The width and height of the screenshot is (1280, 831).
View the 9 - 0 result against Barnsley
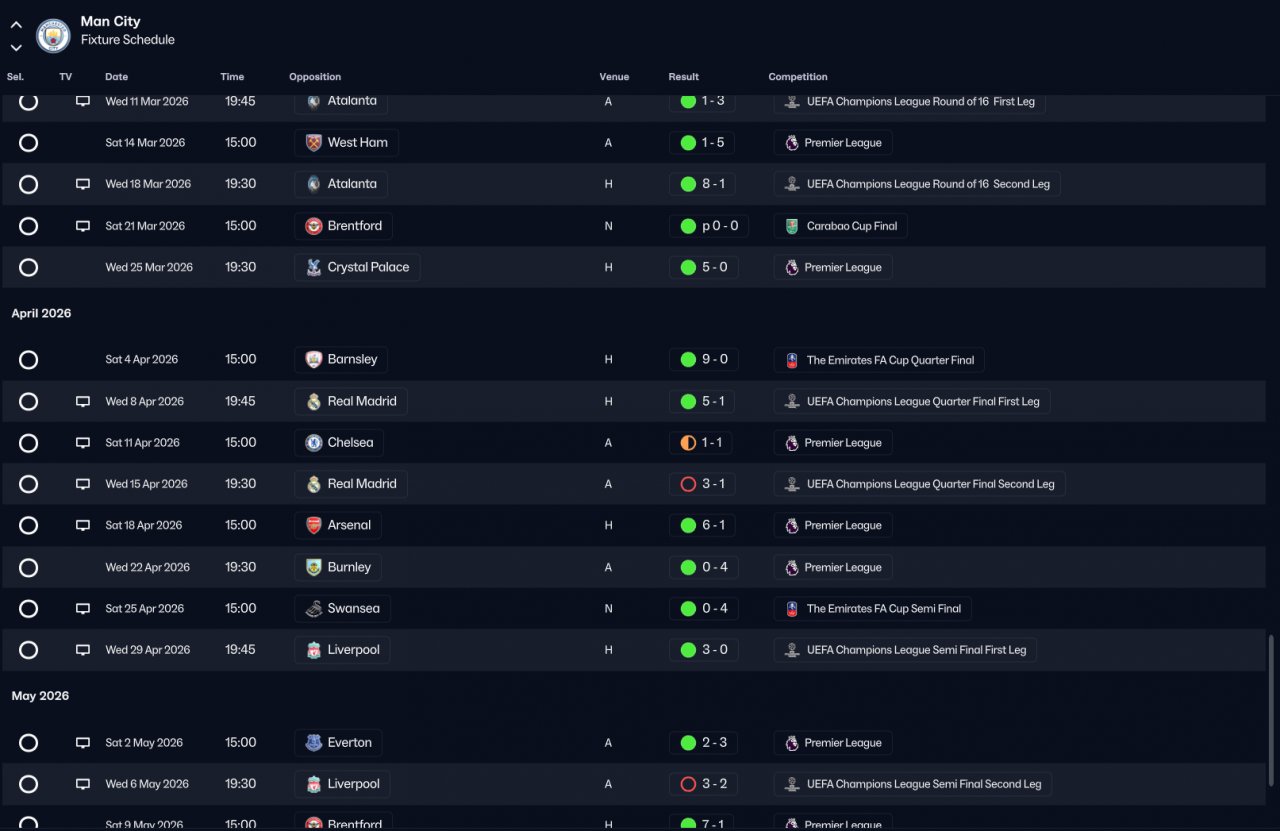click(703, 360)
